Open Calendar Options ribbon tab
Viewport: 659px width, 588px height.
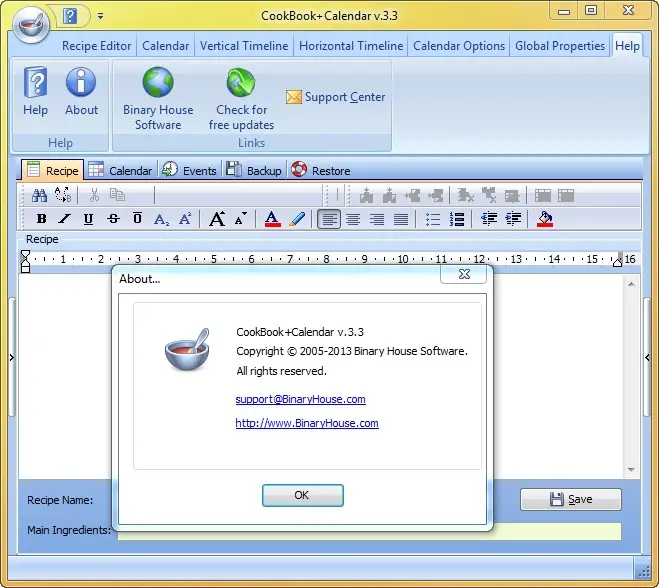[459, 46]
